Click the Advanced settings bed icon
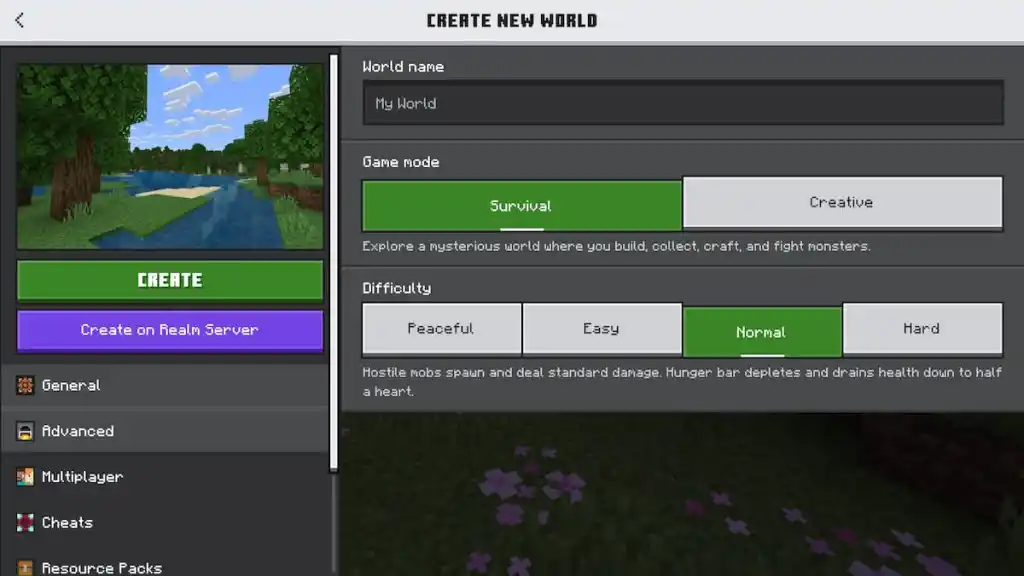Screen dimensions: 1024x576 (x=25, y=431)
